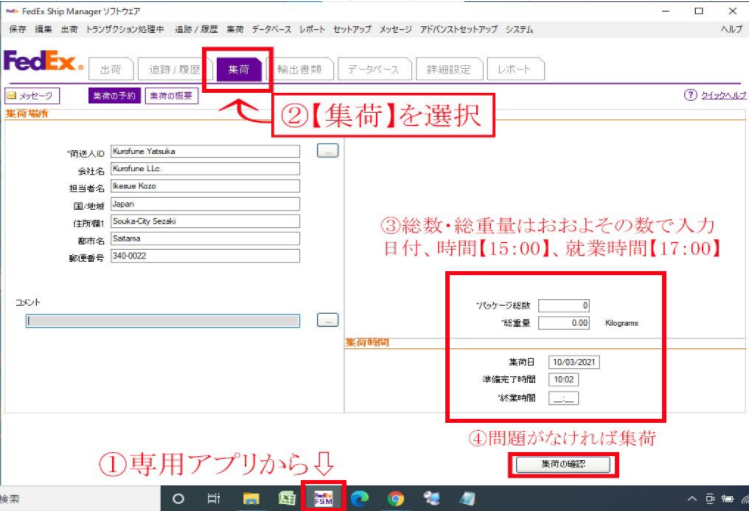Click the 郵便番号 field containing 340-0022

pyautogui.click(x=205, y=256)
